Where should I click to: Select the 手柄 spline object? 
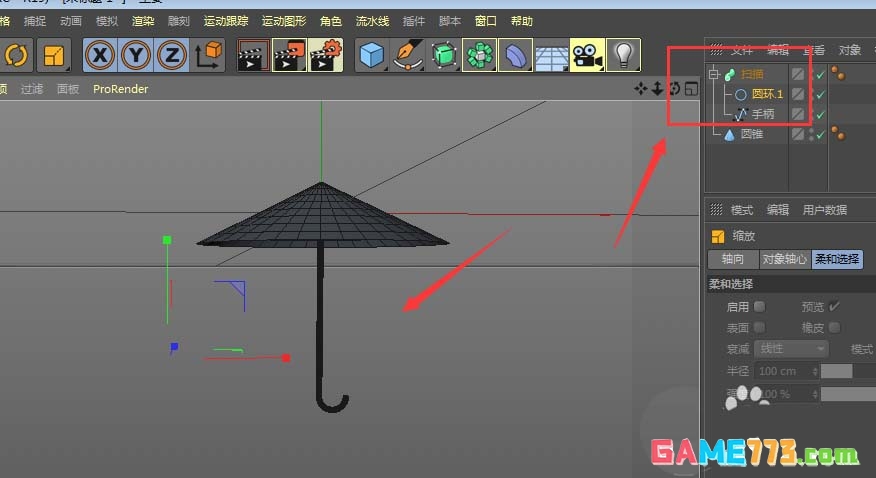click(763, 114)
